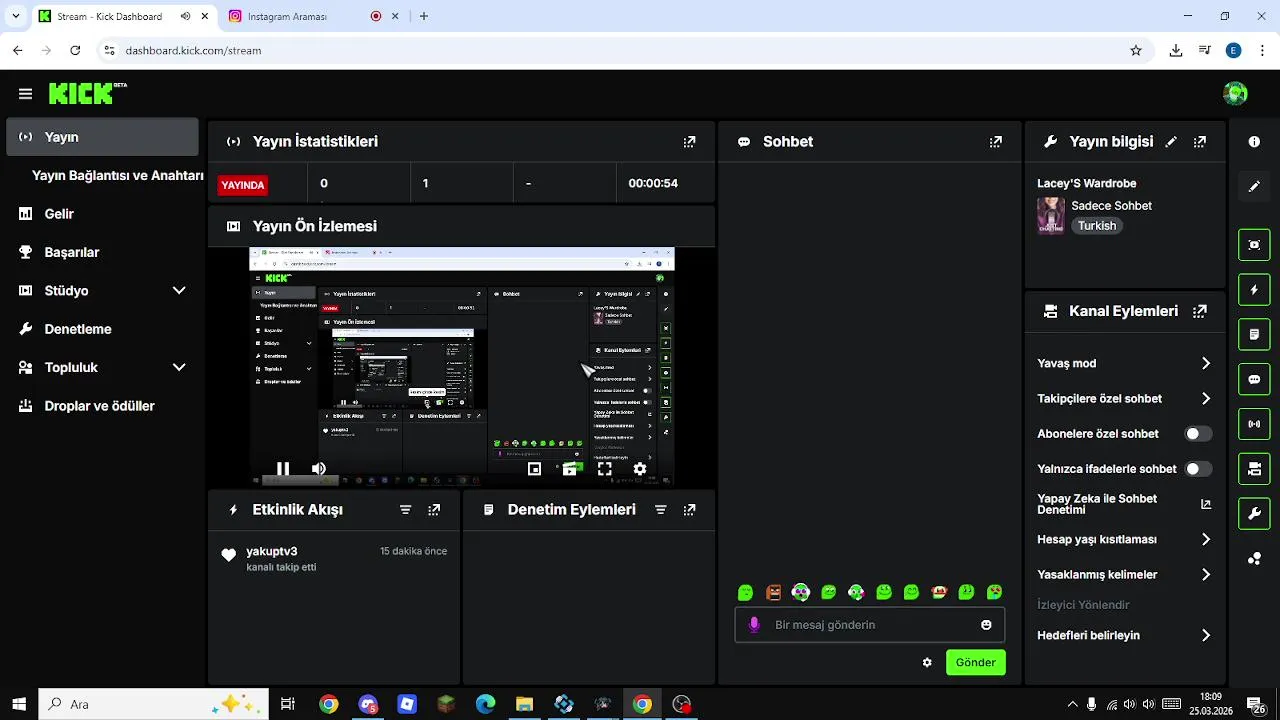Toggle stream stats widget in right toolbar

[1254, 424]
